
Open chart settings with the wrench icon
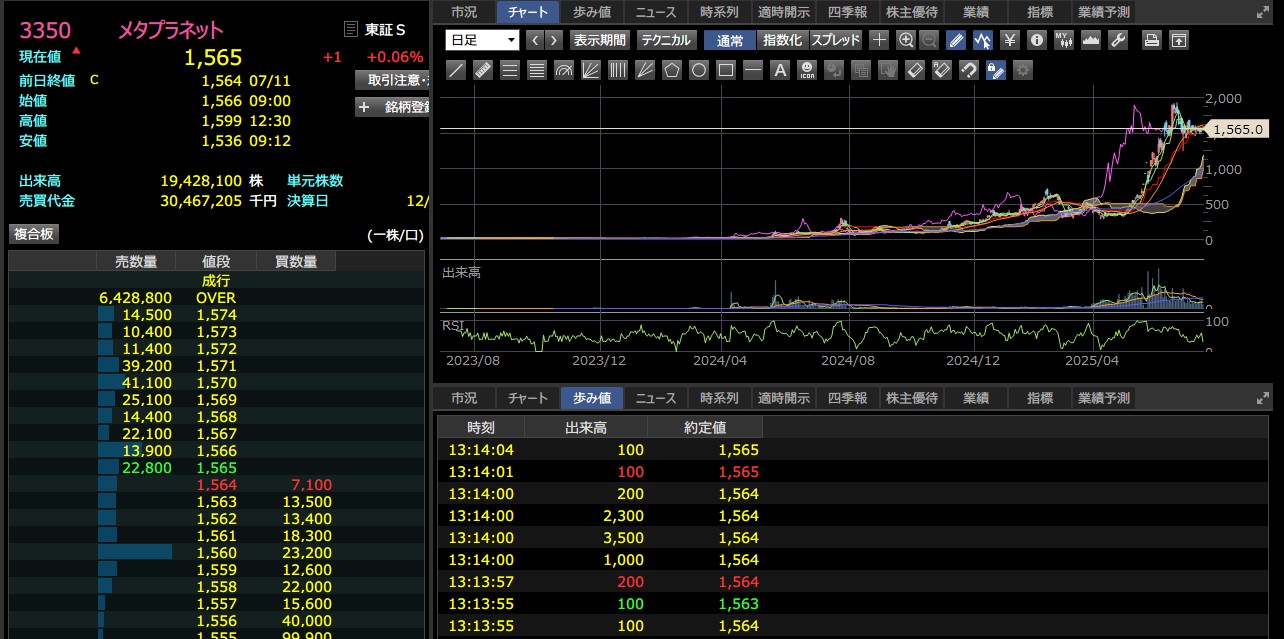point(1118,40)
